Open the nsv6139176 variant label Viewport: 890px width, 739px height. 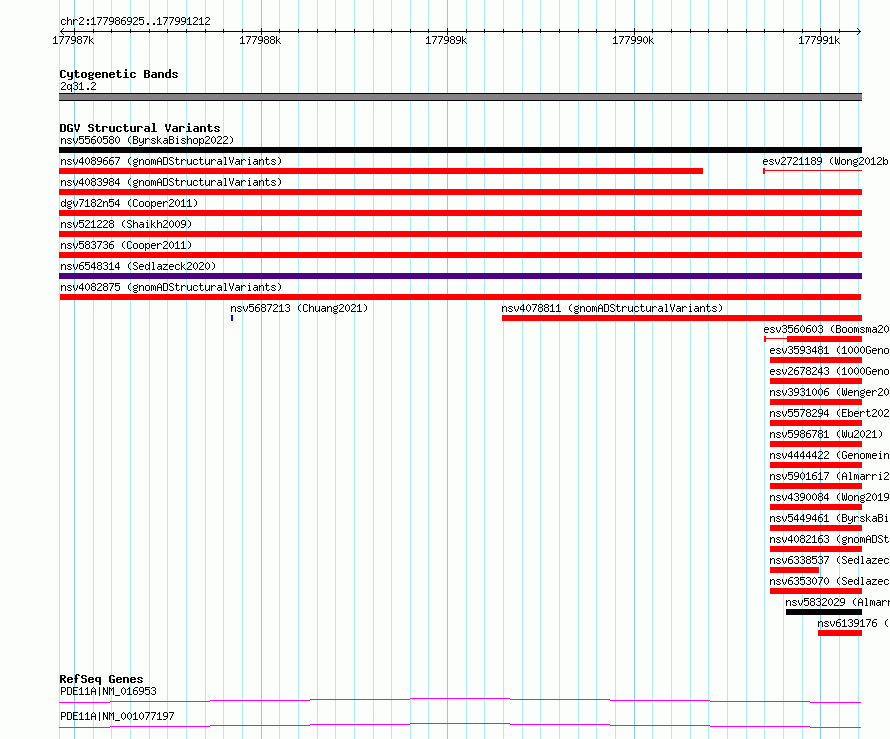tap(853, 623)
